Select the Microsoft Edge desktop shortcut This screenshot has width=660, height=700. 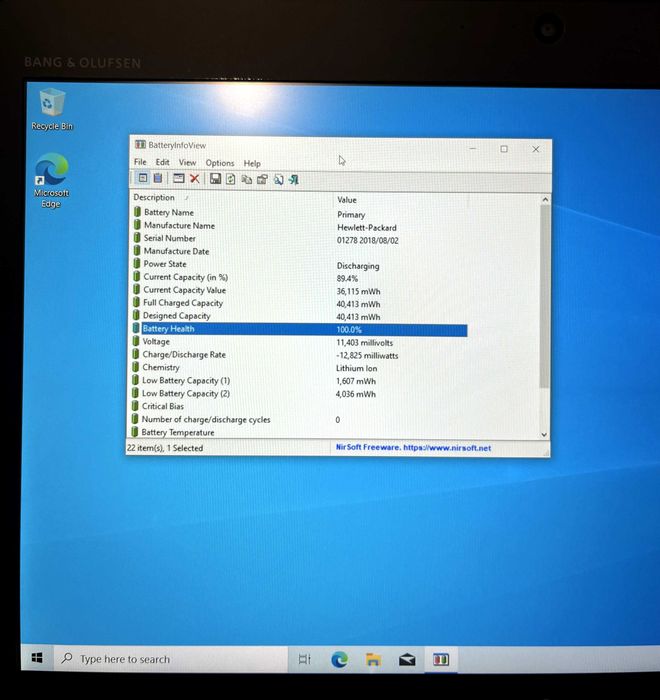[x=51, y=180]
